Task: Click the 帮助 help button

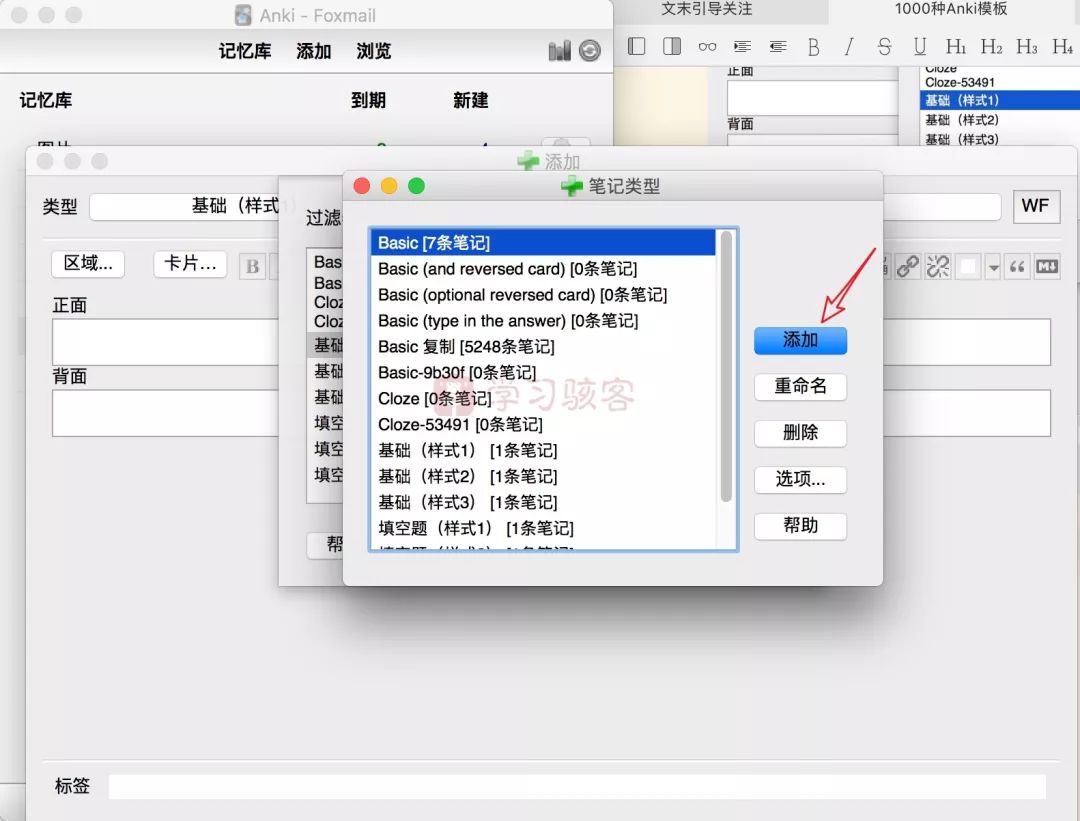Action: (x=800, y=526)
